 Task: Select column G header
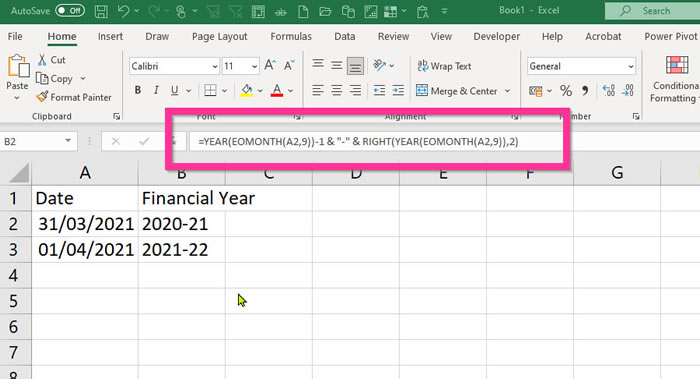(x=617, y=172)
